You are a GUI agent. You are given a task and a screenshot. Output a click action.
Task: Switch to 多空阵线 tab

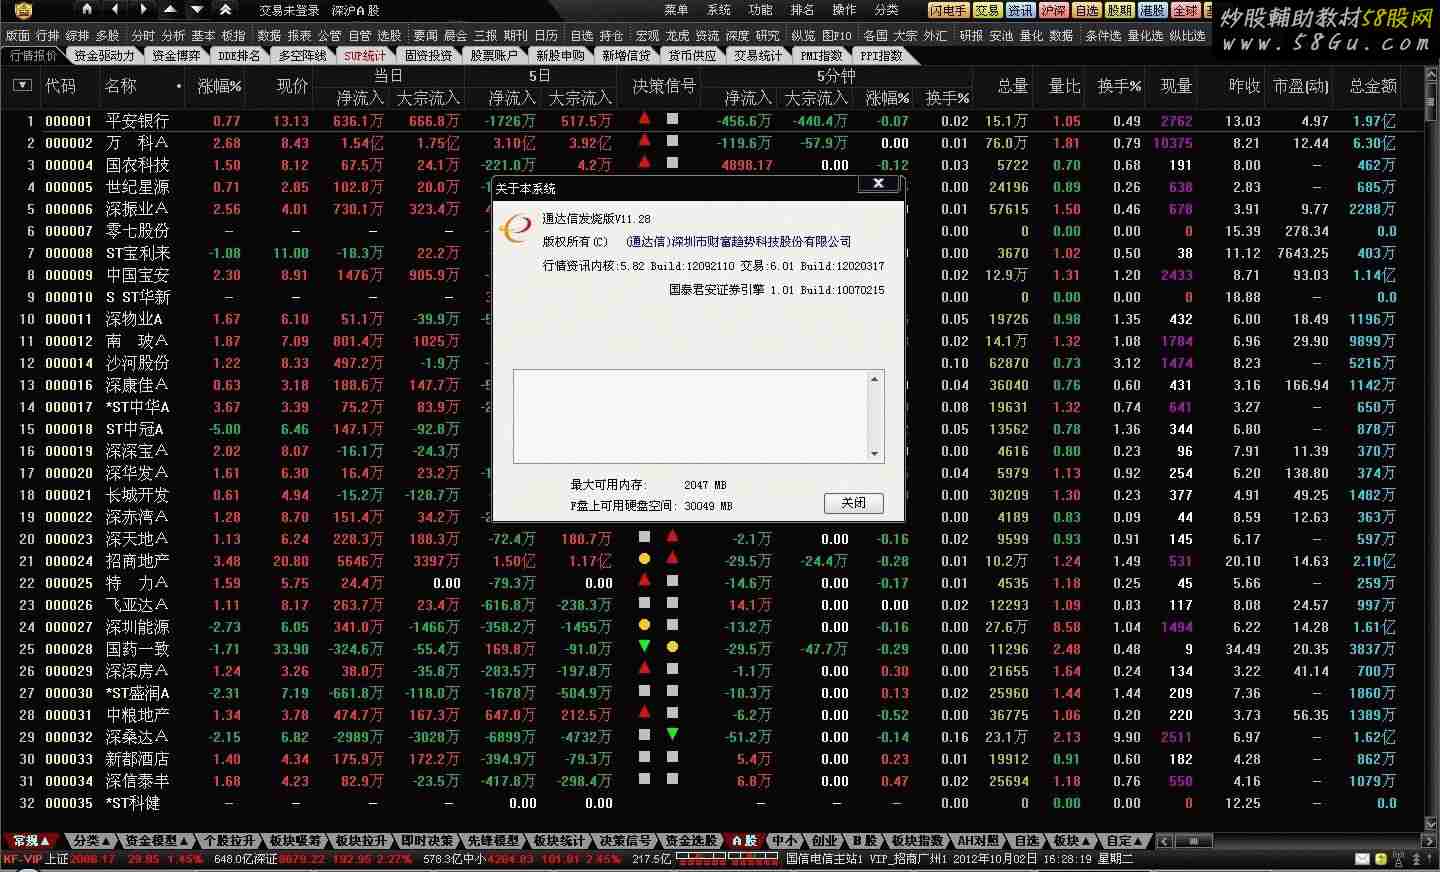point(302,56)
